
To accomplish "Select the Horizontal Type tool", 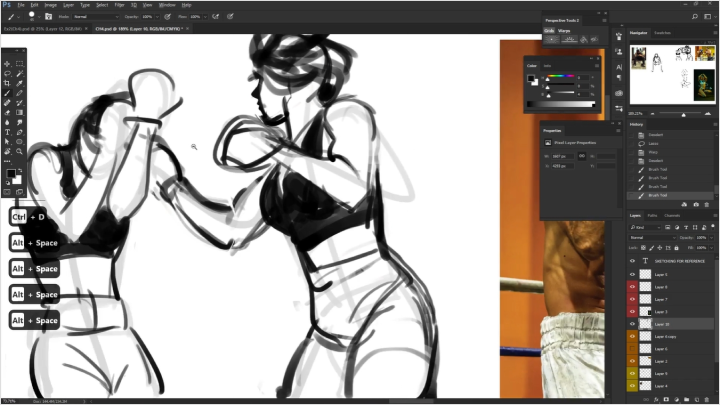I will point(8,131).
